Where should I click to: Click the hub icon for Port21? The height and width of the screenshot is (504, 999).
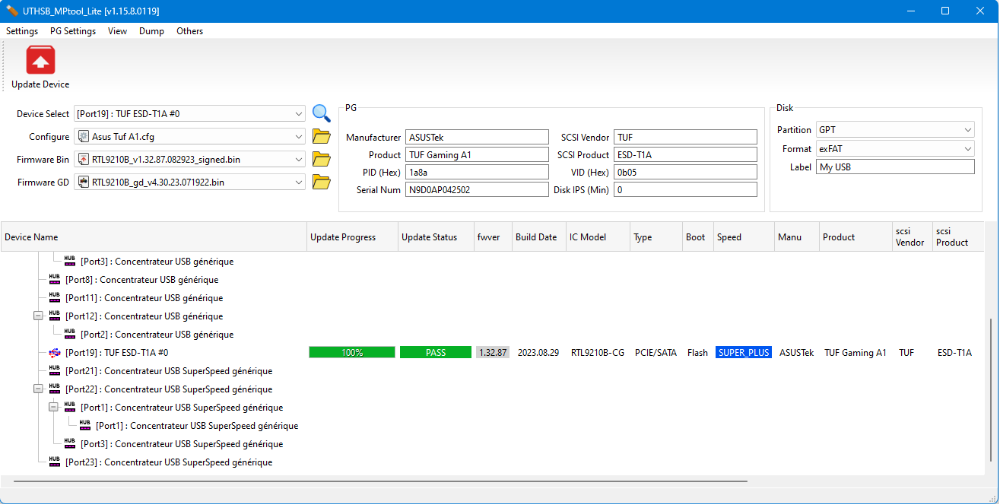pyautogui.click(x=55, y=371)
